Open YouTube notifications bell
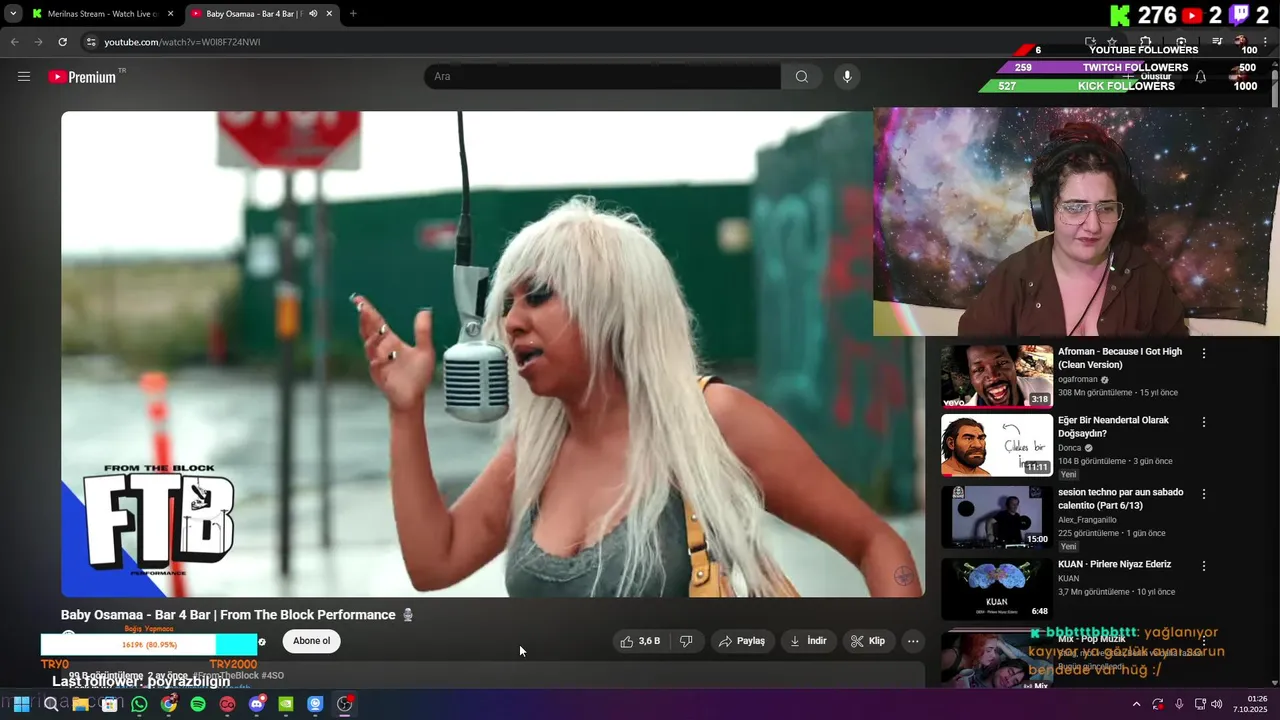1280x720 pixels. click(x=1200, y=77)
